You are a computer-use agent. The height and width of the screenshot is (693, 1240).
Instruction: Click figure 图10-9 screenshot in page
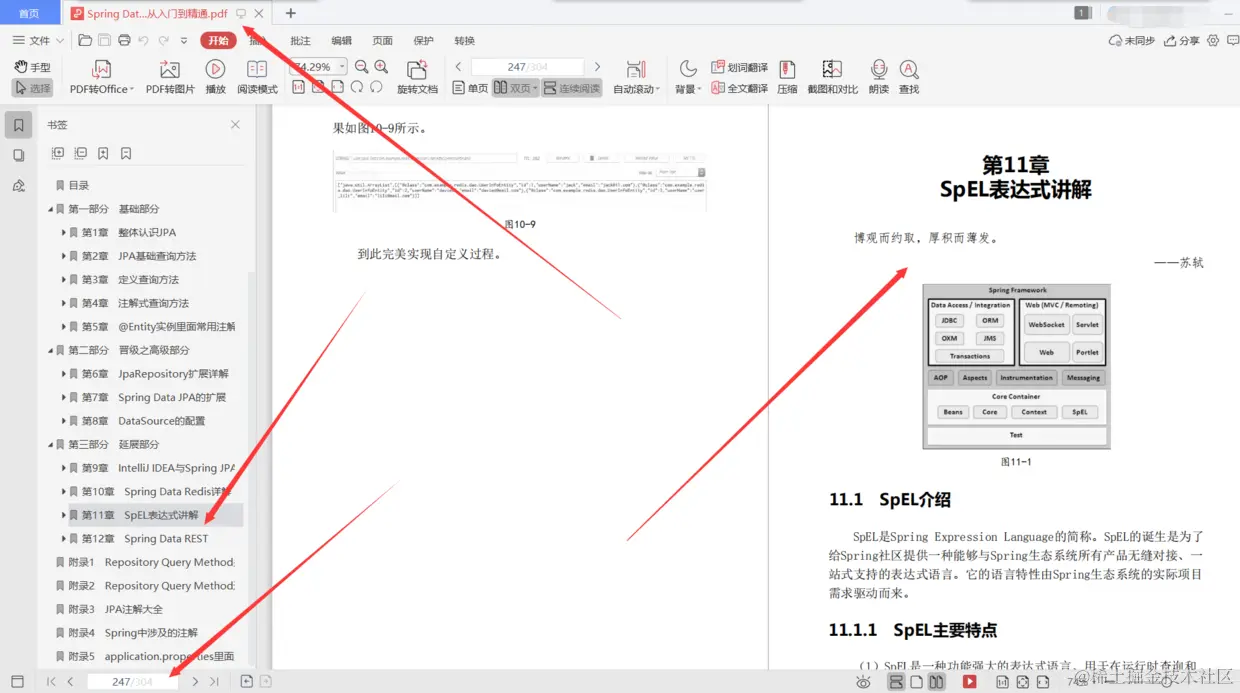tap(520, 182)
